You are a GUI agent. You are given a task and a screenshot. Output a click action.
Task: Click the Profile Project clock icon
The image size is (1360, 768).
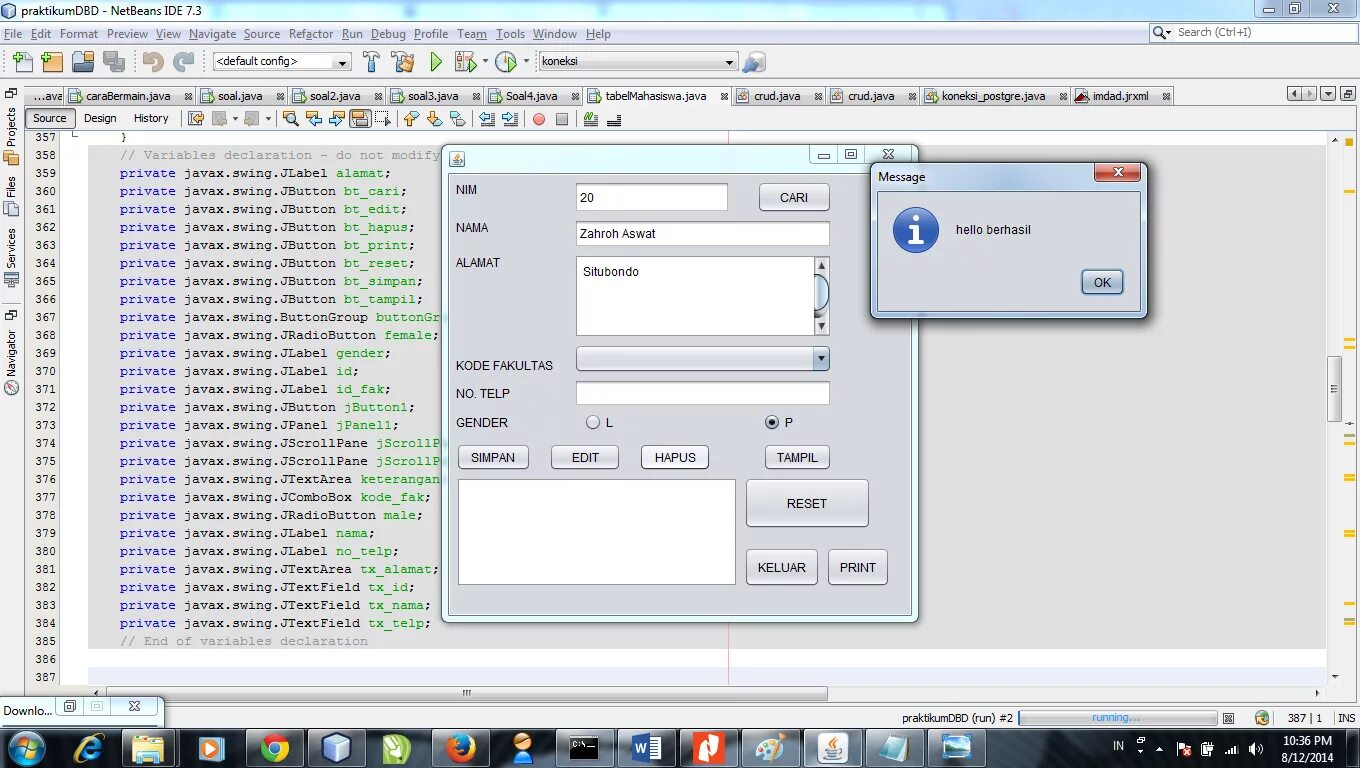pyautogui.click(x=506, y=62)
